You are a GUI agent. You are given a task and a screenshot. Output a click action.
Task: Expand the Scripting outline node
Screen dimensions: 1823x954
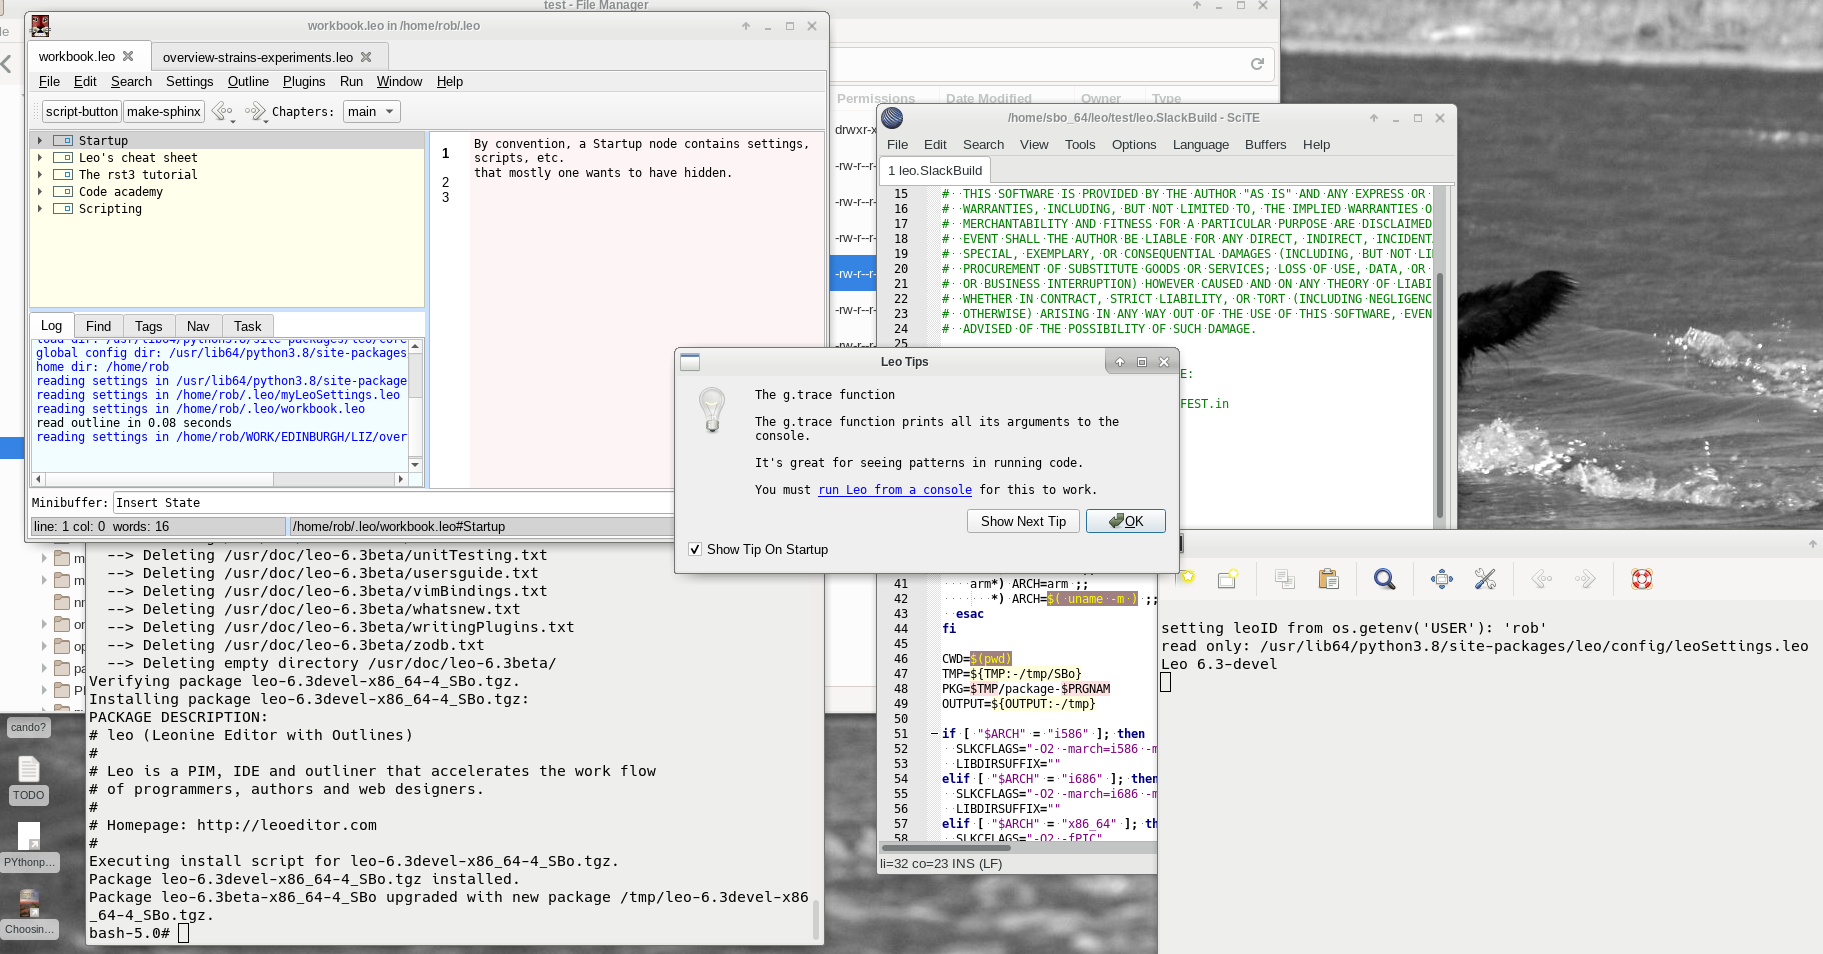pyautogui.click(x=40, y=208)
